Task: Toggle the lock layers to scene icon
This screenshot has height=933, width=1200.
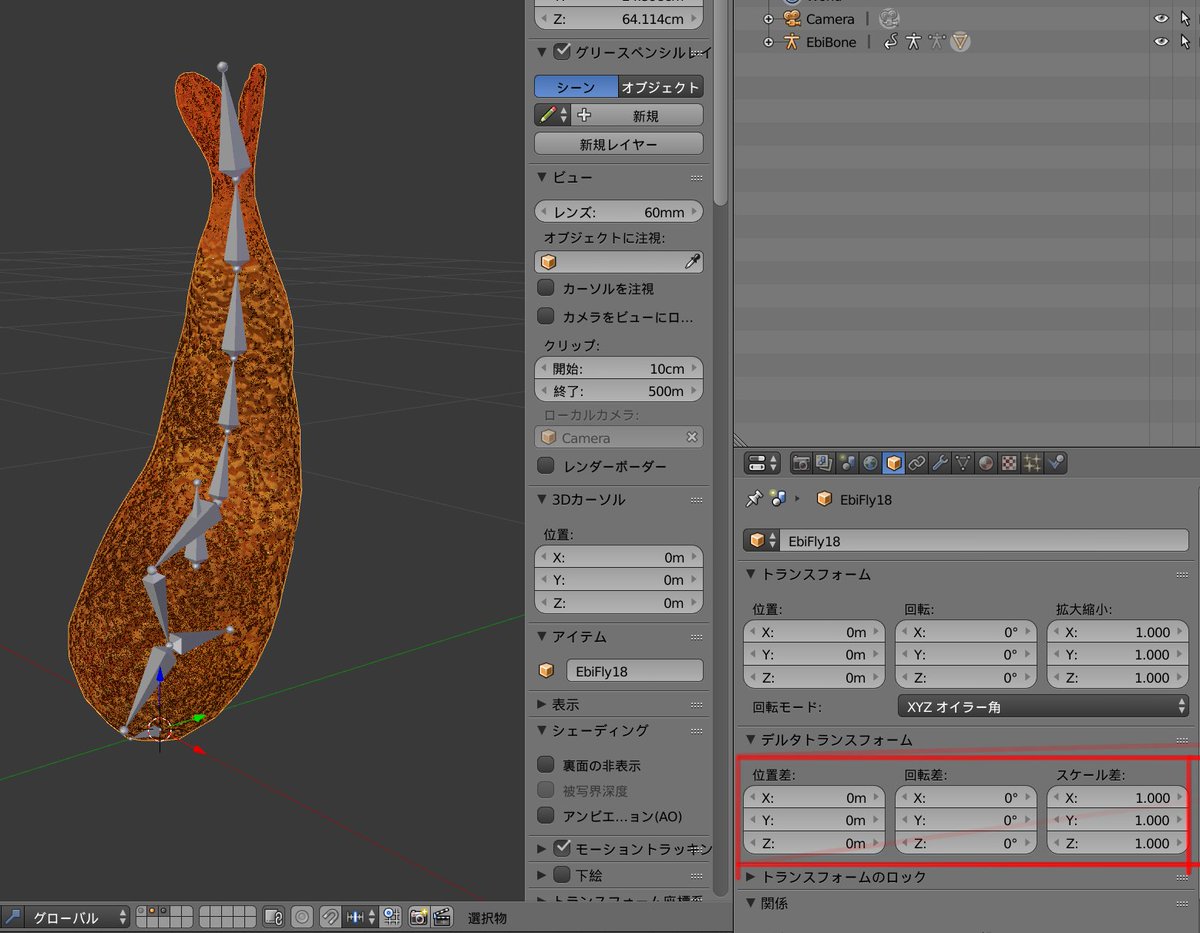Action: tap(274, 916)
